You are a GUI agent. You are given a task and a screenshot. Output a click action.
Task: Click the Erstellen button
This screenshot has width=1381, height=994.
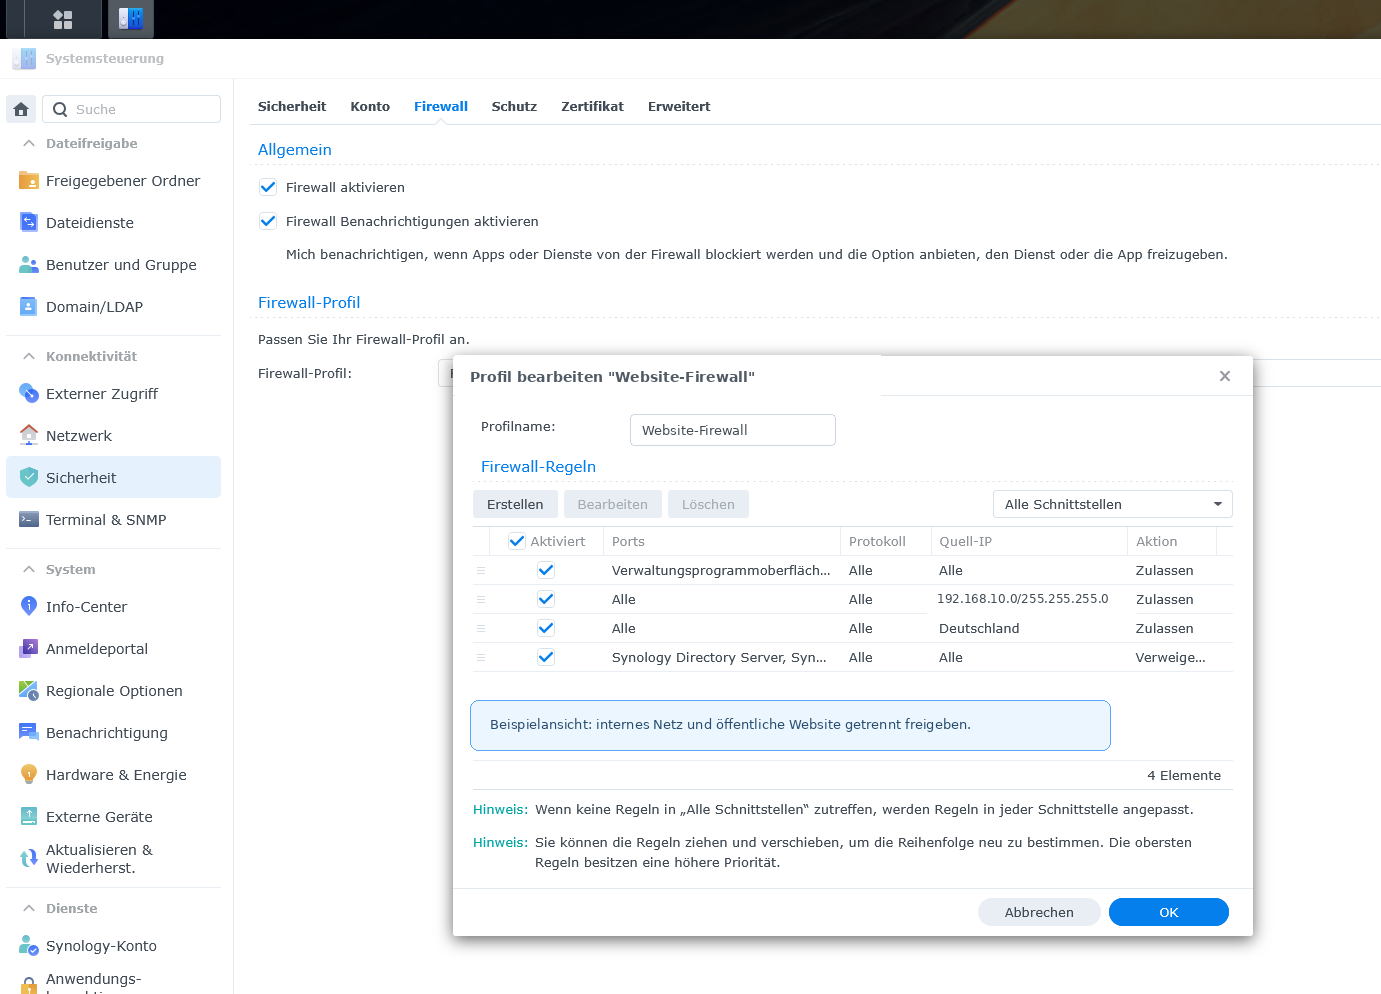(x=515, y=504)
